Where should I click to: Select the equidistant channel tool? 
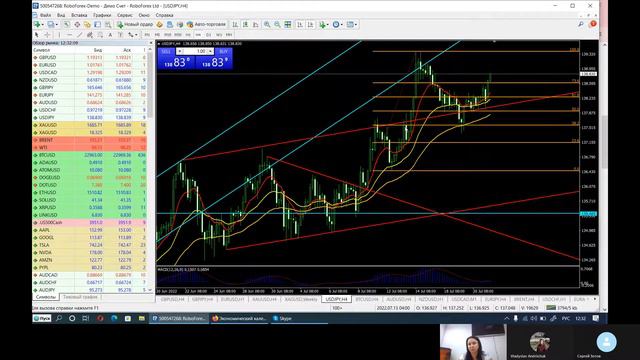(x=90, y=35)
